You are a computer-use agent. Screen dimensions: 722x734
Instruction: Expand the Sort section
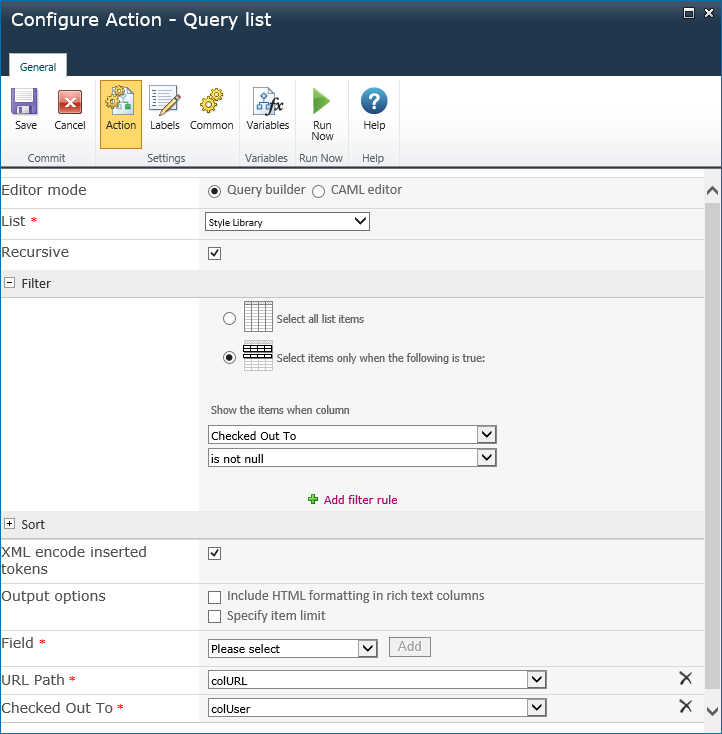point(10,524)
